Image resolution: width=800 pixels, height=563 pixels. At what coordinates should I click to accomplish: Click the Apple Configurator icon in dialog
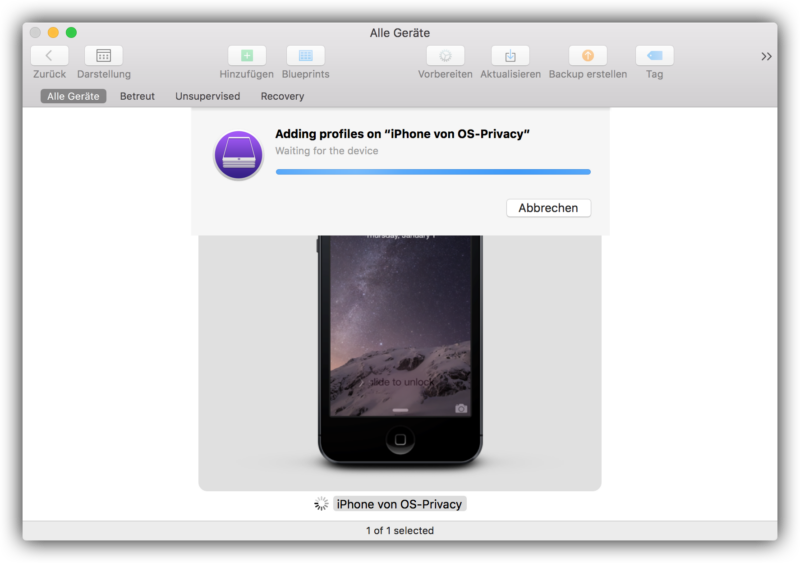pos(238,155)
